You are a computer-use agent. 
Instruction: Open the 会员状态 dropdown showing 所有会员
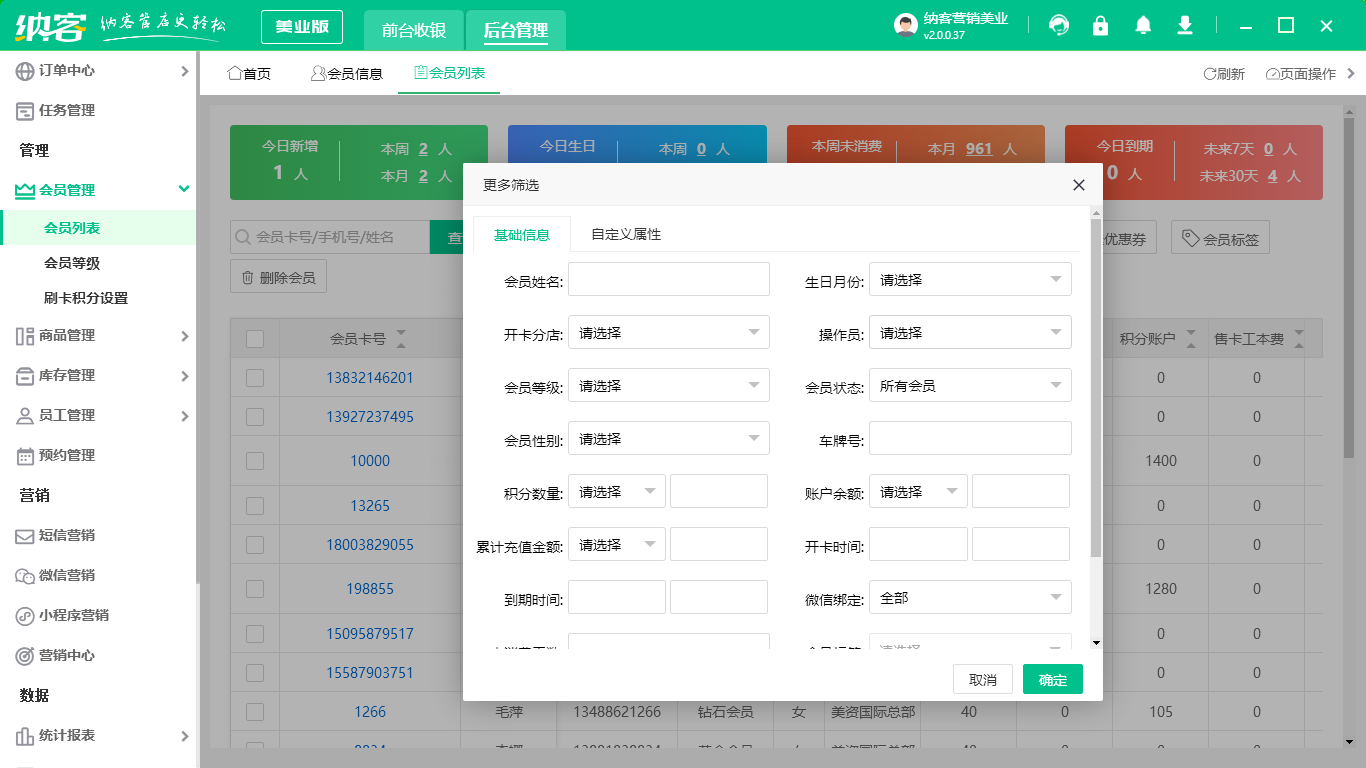(969, 385)
